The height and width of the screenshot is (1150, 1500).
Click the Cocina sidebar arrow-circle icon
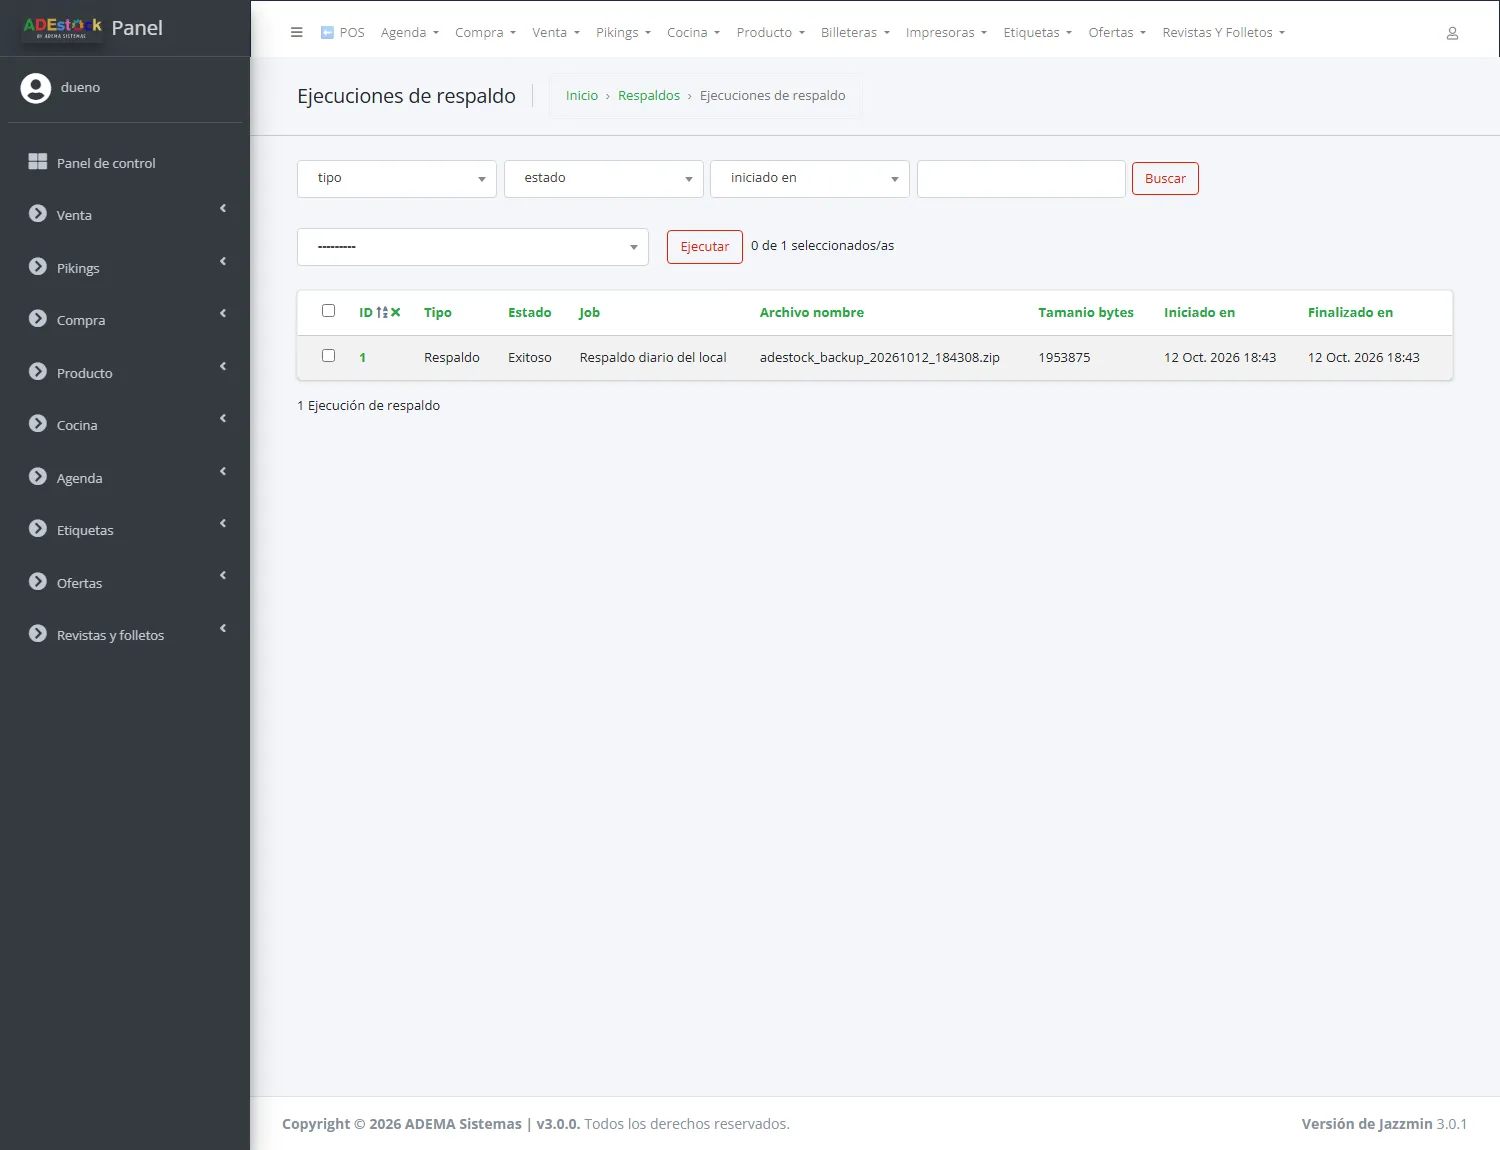38,424
